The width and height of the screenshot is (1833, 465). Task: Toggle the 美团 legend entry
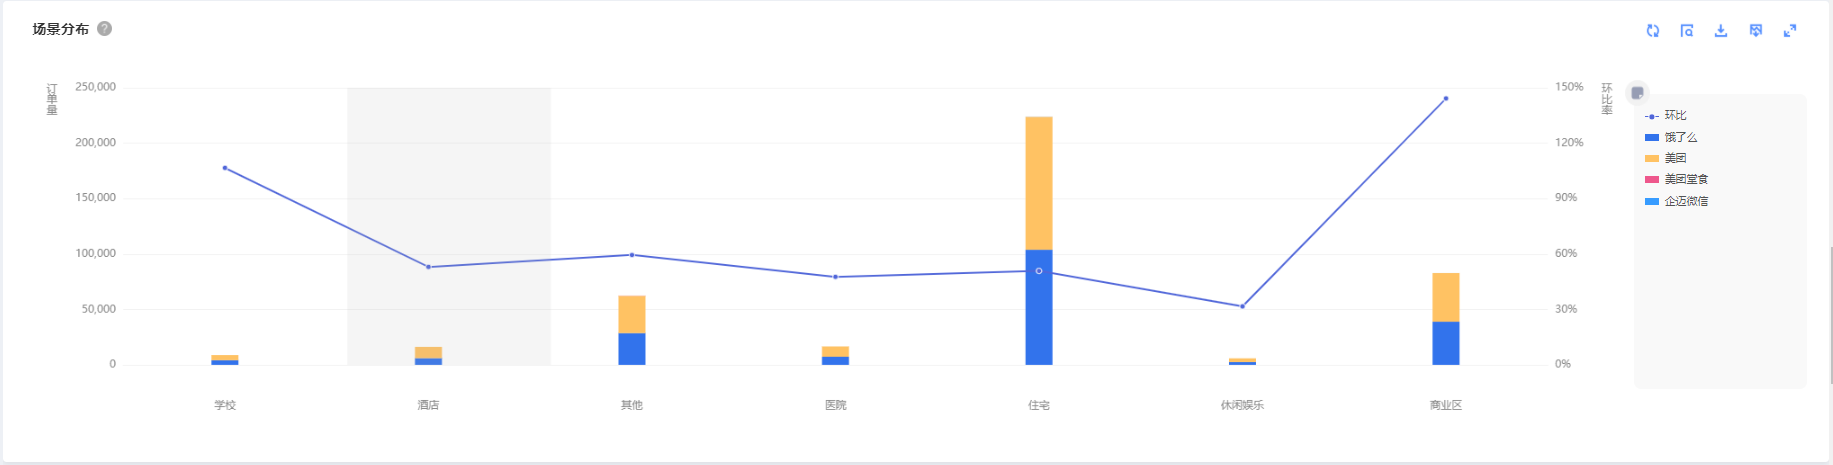point(1666,158)
